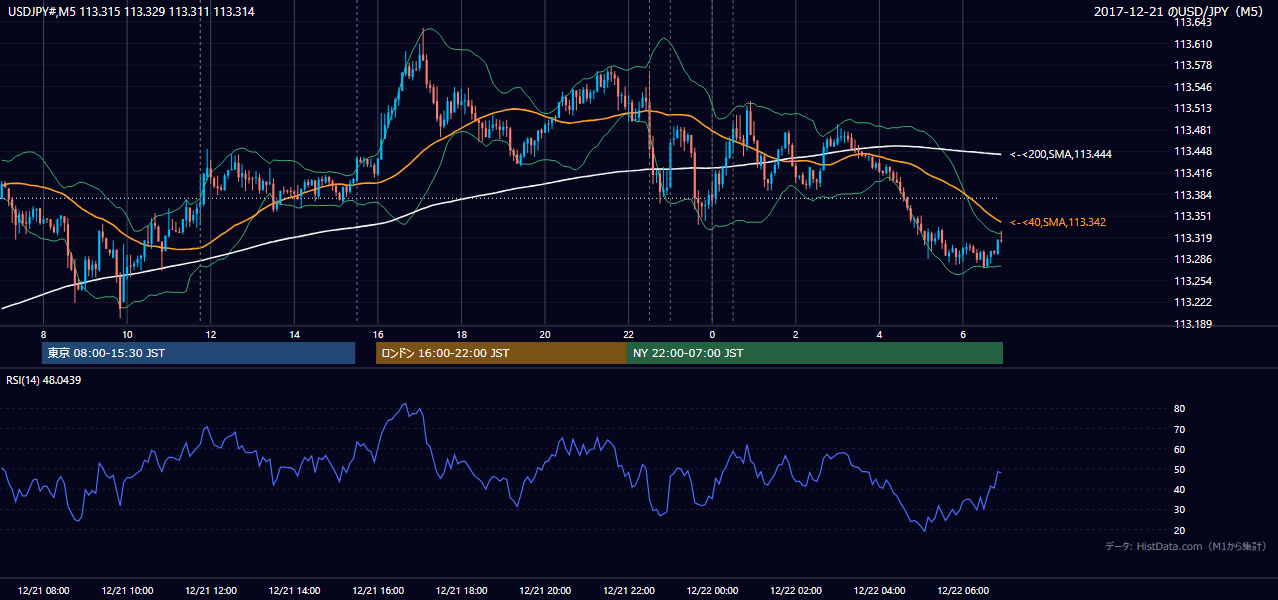
Task: Click the 12/21 20:00 time axis label
Action: [x=546, y=591]
